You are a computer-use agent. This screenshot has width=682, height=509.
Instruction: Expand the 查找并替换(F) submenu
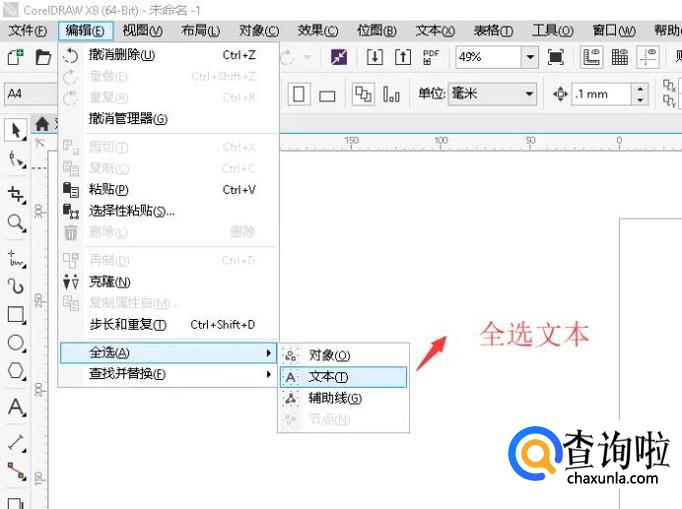pos(168,374)
